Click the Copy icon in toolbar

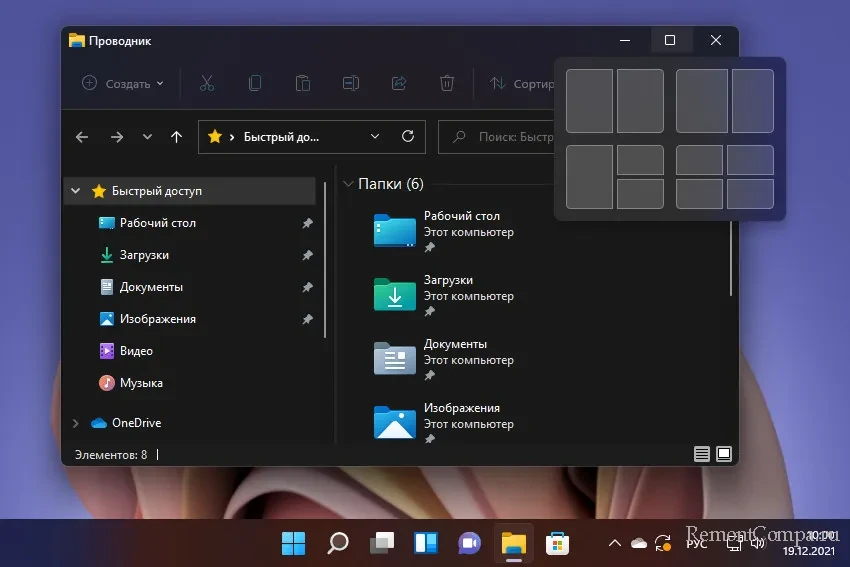click(x=255, y=84)
